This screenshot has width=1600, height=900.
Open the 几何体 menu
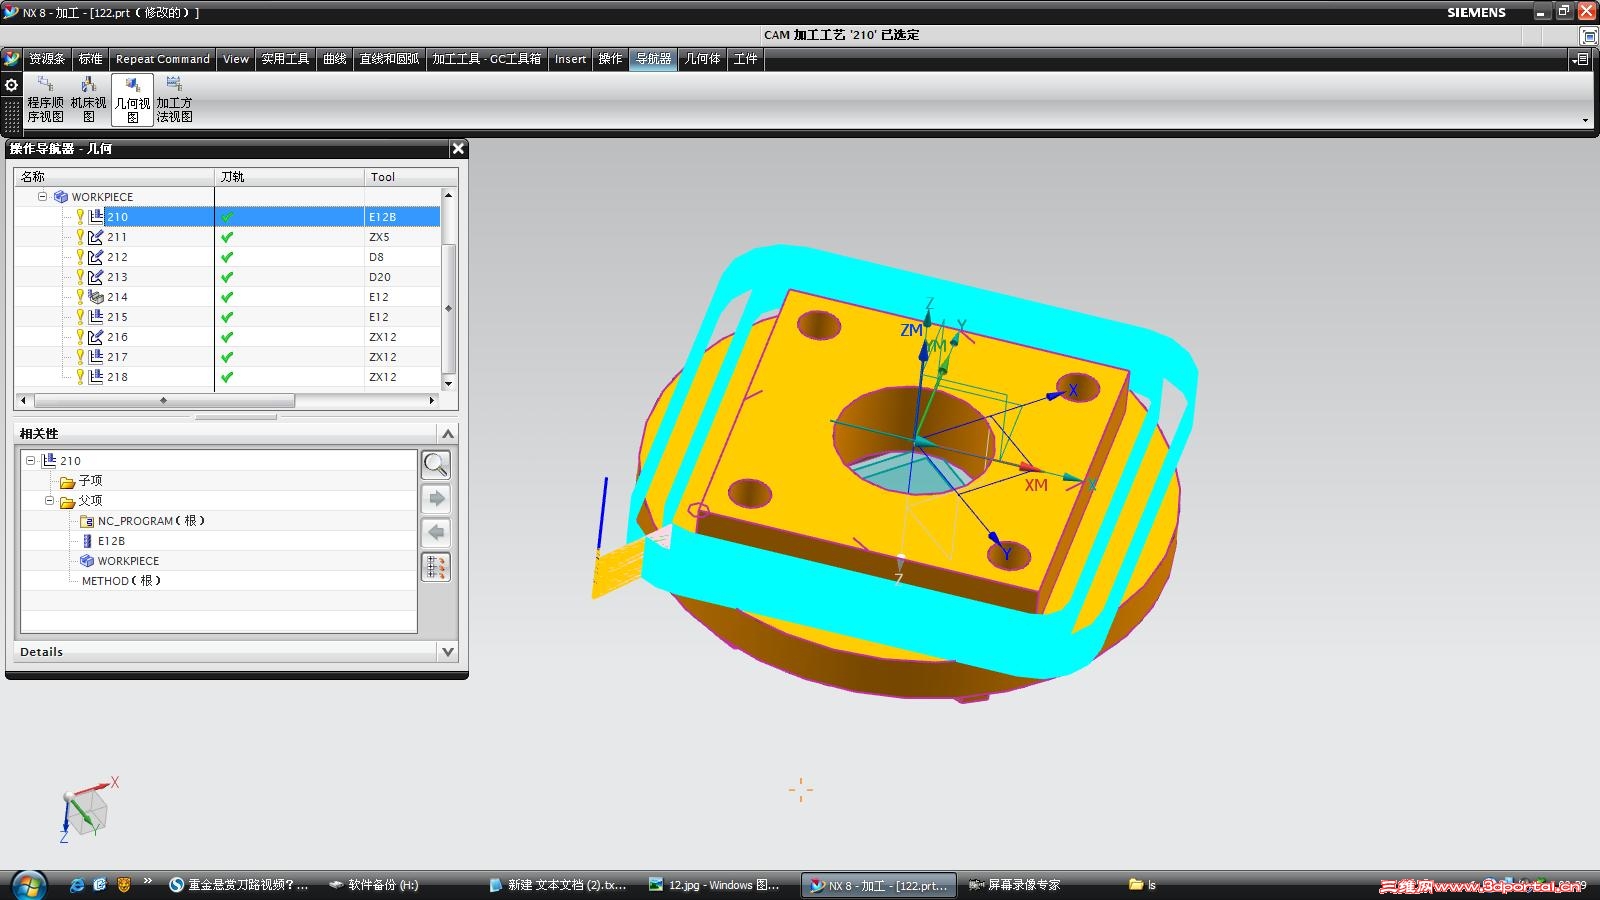pos(702,59)
